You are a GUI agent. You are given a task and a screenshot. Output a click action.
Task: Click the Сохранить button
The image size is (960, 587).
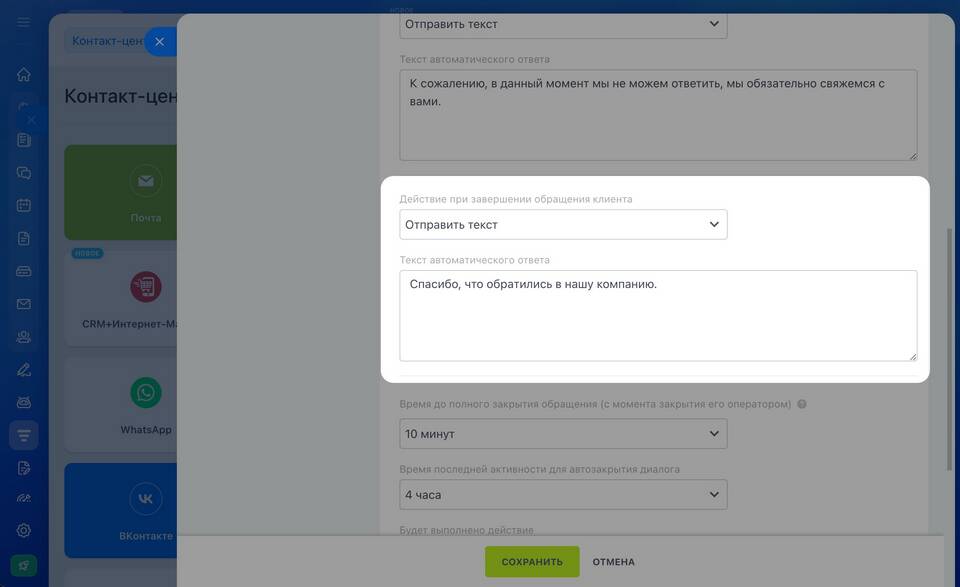[x=532, y=562]
